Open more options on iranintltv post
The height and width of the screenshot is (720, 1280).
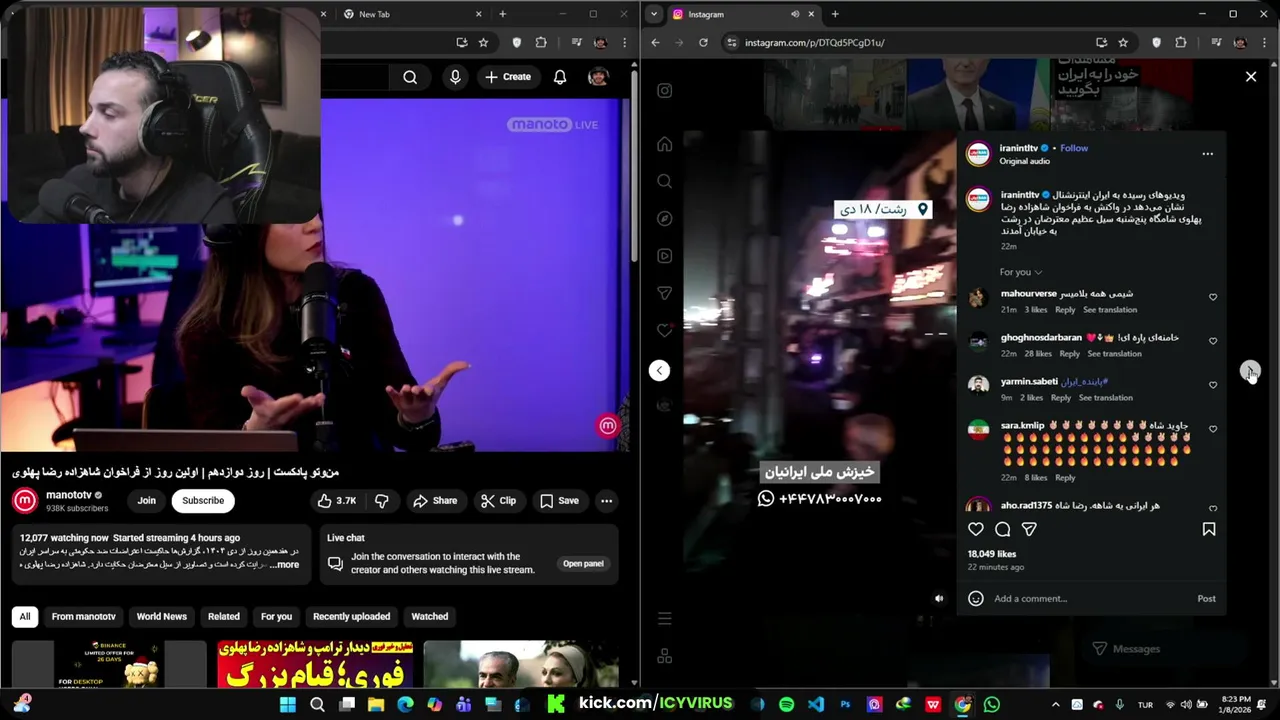1207,154
